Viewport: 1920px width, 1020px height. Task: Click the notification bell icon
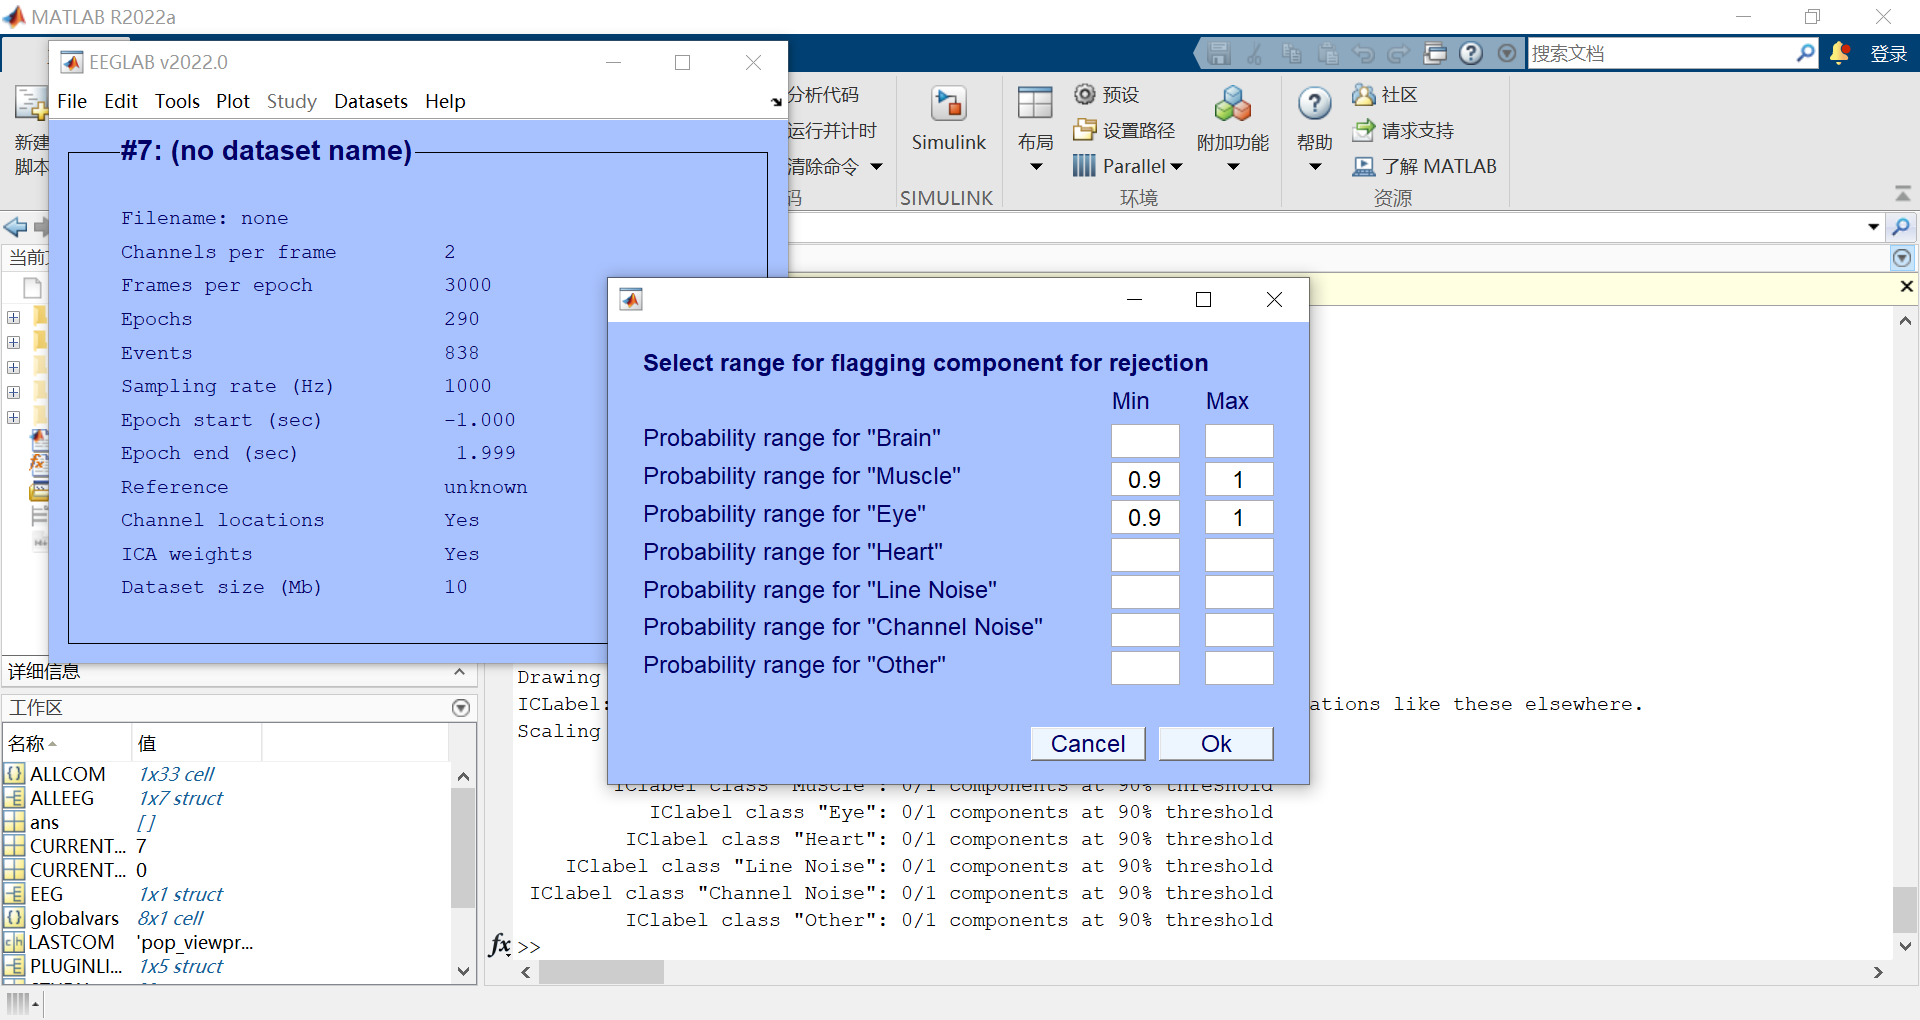(1839, 53)
